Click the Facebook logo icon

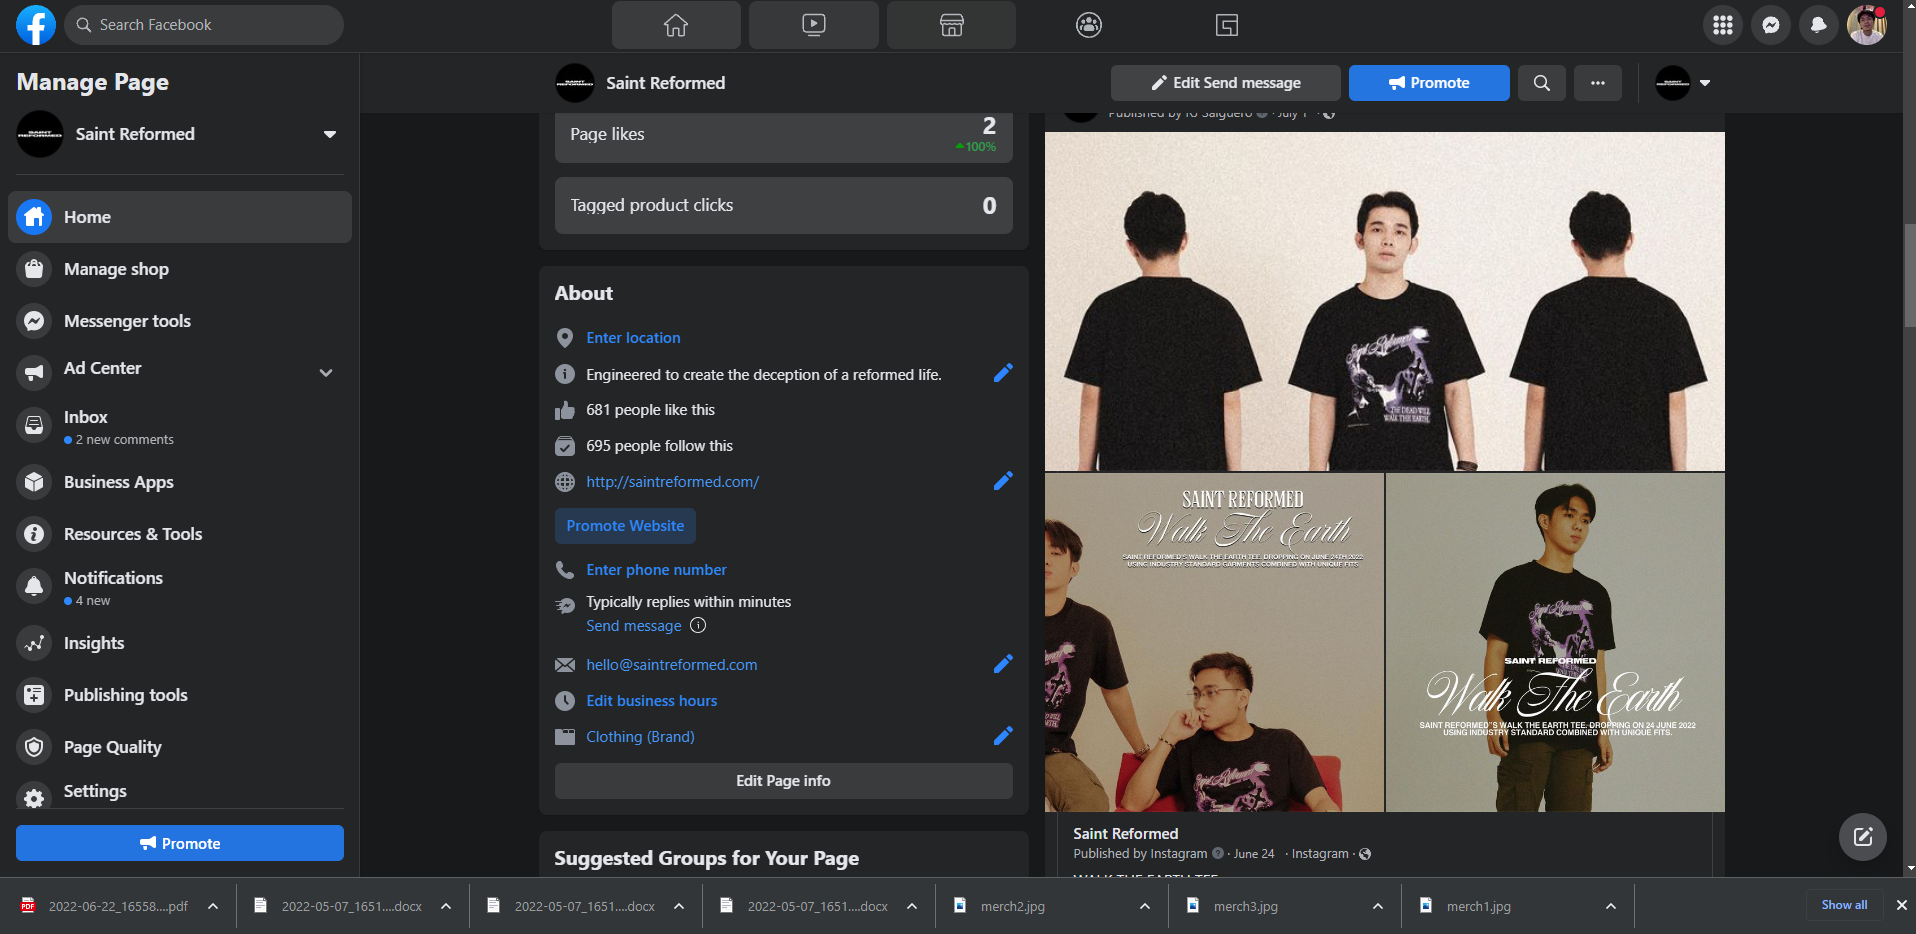point(36,25)
